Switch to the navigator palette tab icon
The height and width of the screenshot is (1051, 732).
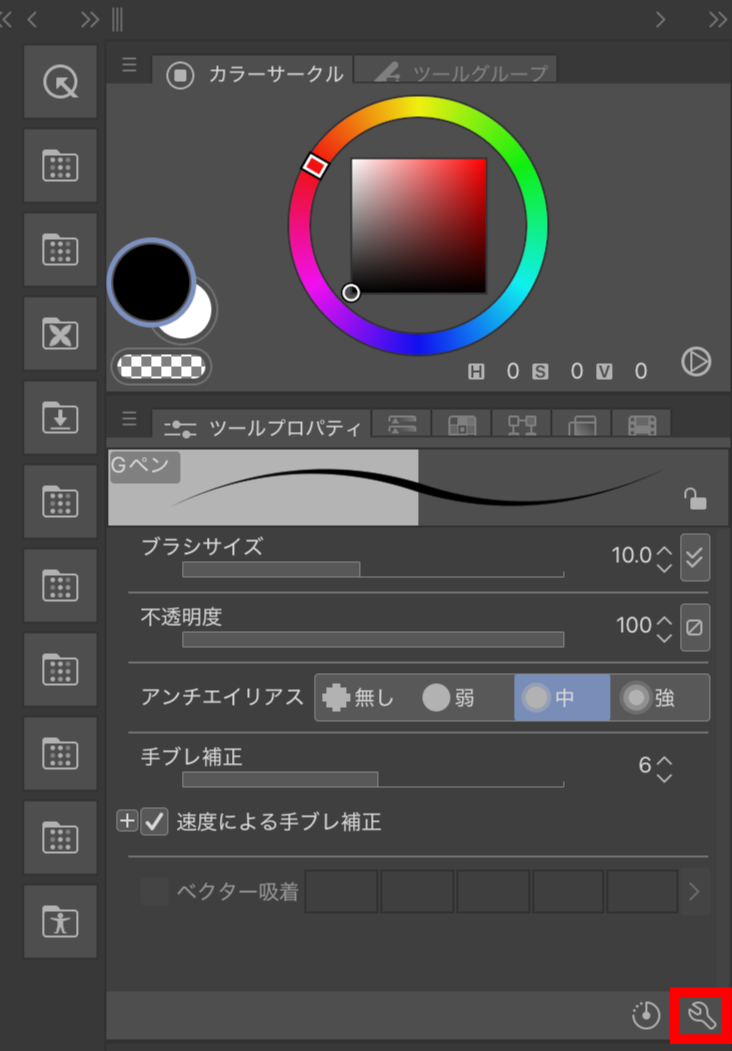(x=462, y=425)
